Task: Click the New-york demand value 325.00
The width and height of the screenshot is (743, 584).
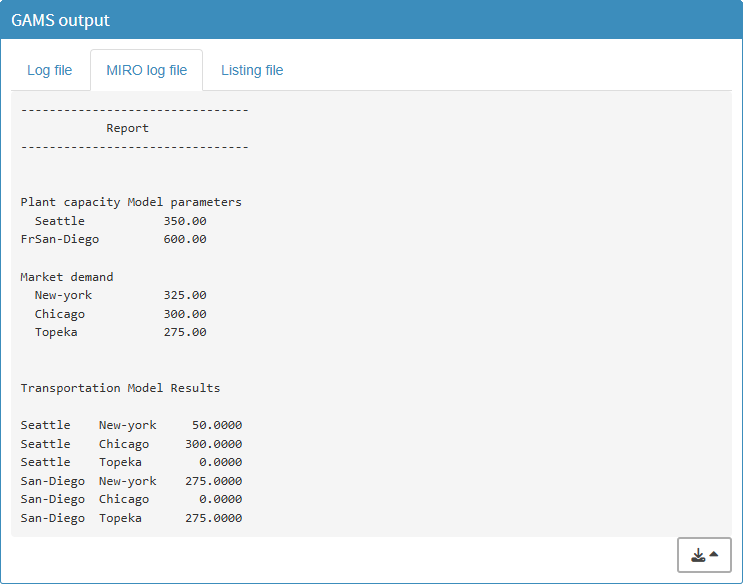Action: [185, 295]
